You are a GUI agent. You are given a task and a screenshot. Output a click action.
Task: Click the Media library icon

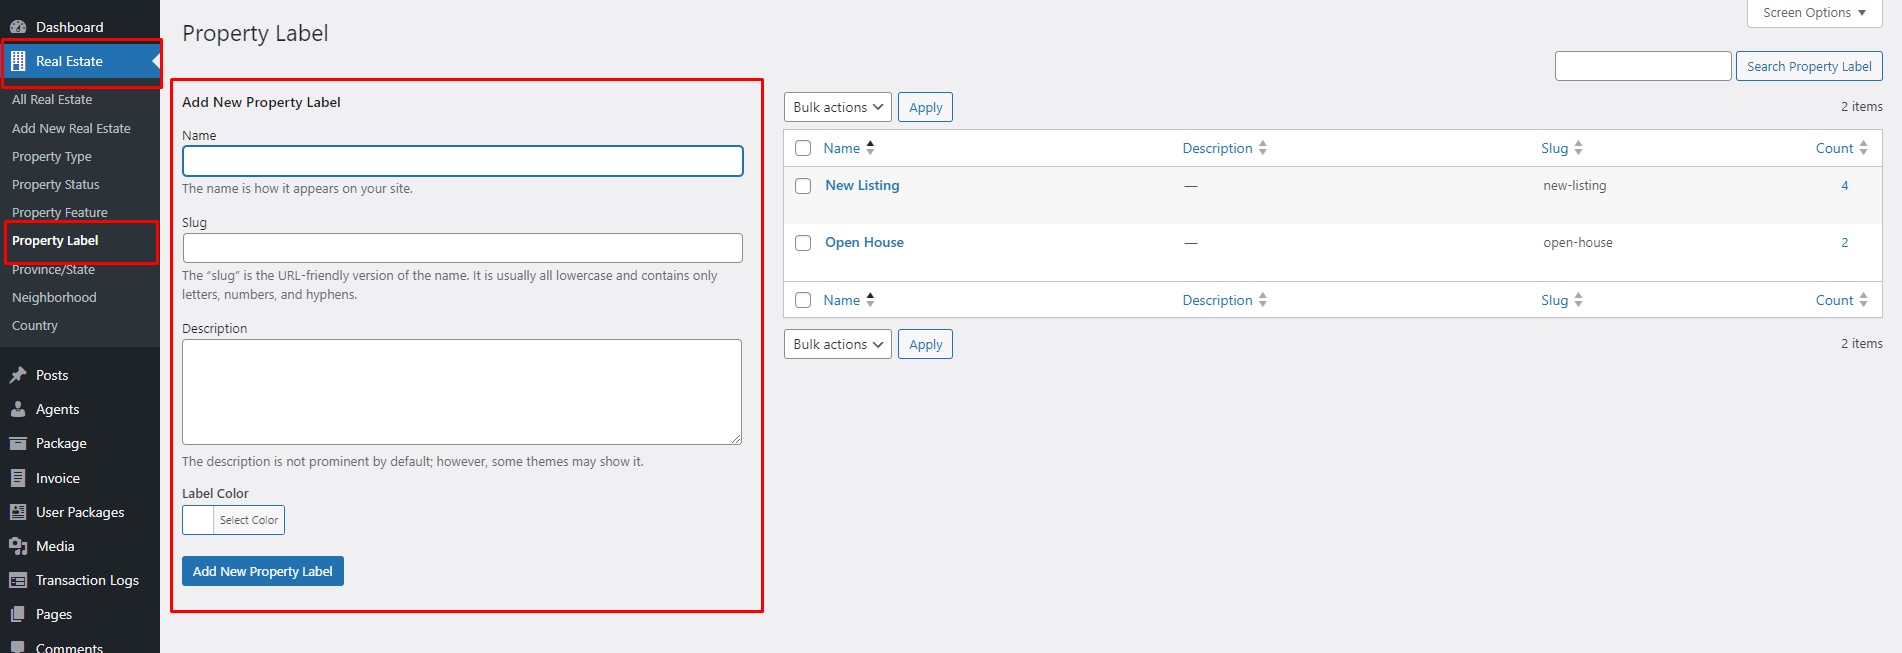pyautogui.click(x=18, y=546)
